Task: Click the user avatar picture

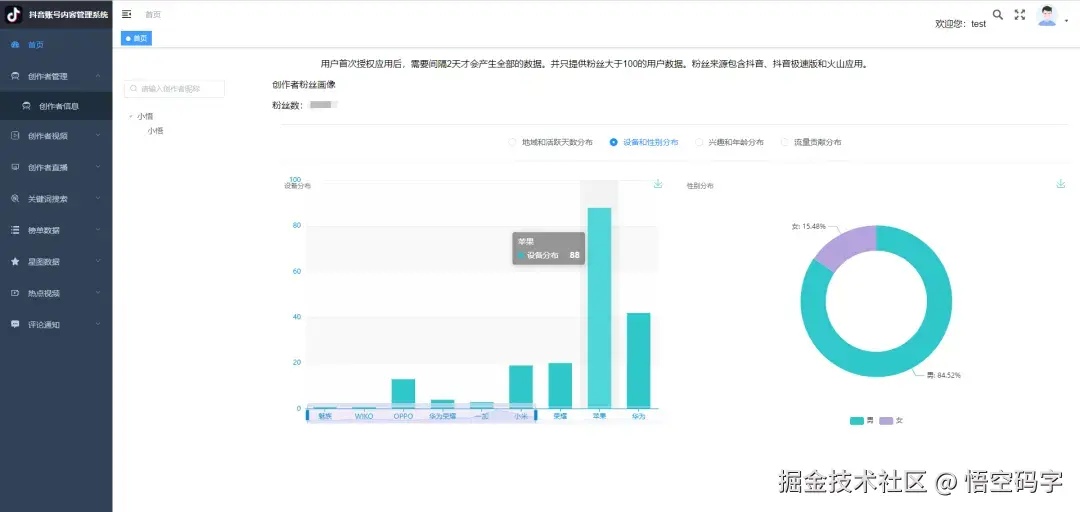Action: click(1047, 15)
